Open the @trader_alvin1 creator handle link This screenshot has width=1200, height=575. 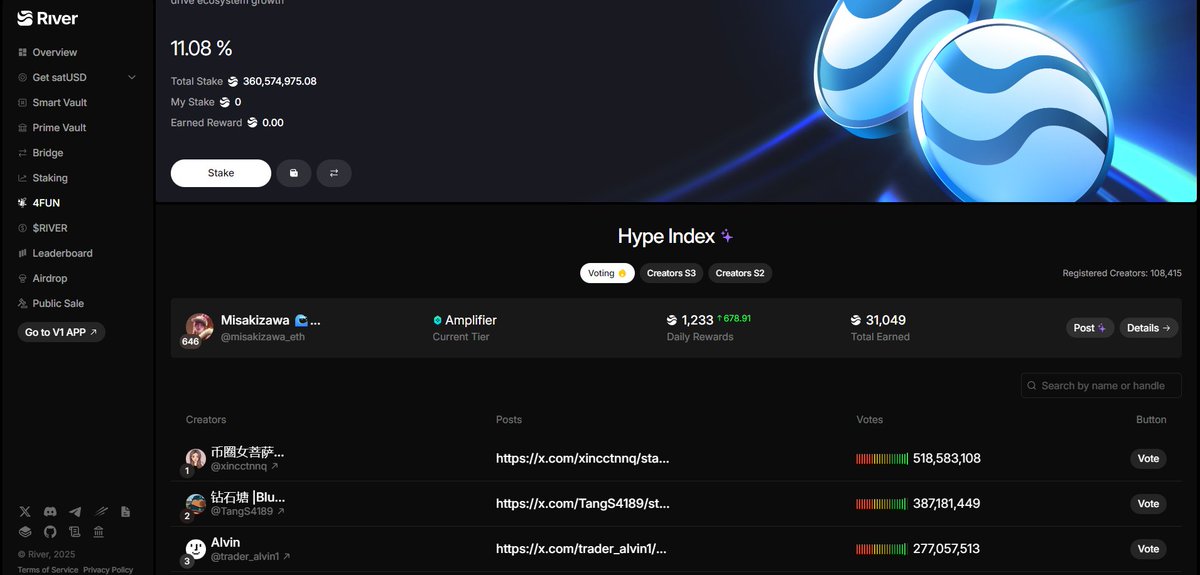click(251, 556)
